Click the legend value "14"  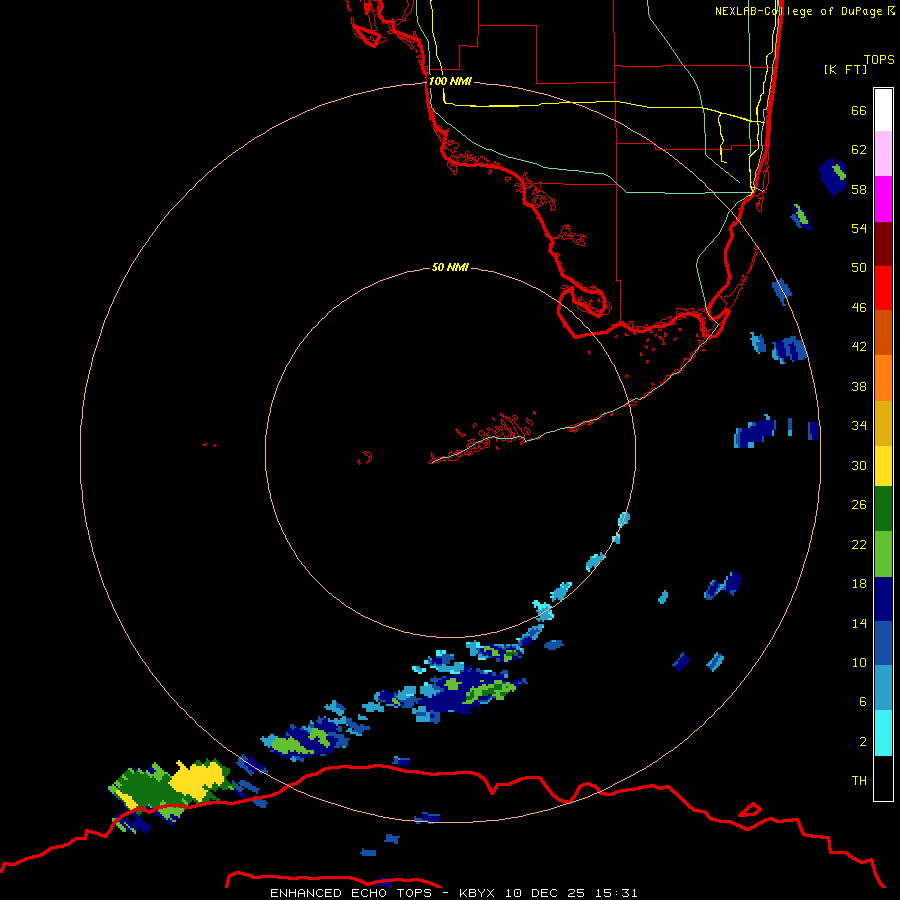coord(859,623)
